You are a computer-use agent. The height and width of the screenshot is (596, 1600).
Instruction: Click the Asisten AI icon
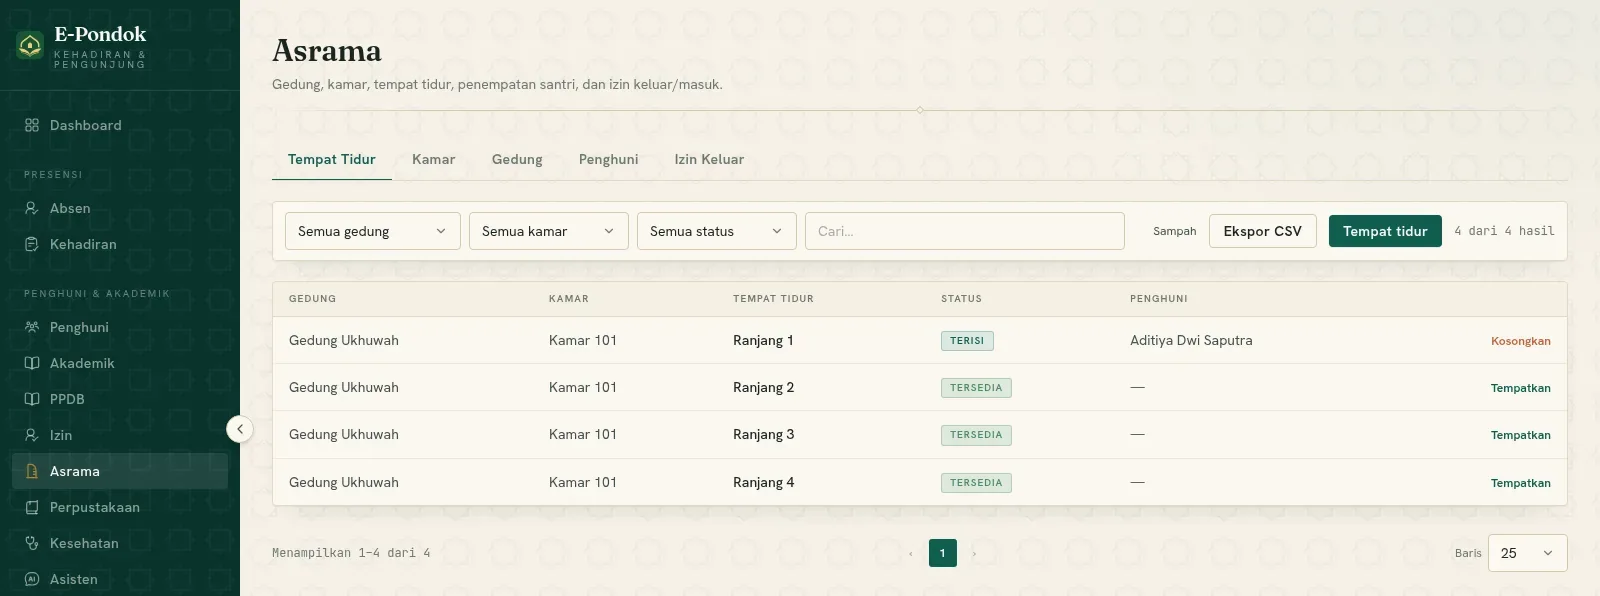(32, 579)
